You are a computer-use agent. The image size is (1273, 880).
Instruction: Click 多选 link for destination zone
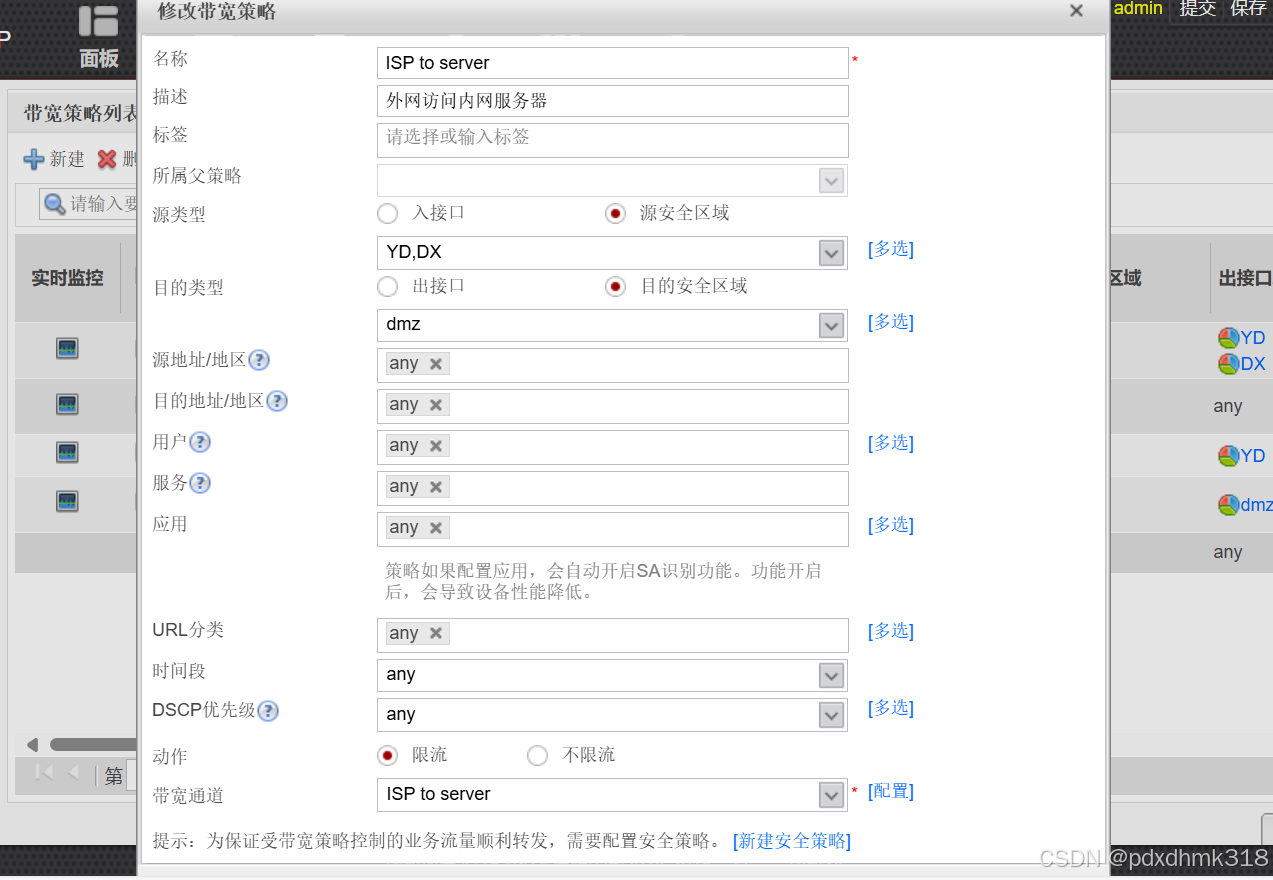click(891, 322)
